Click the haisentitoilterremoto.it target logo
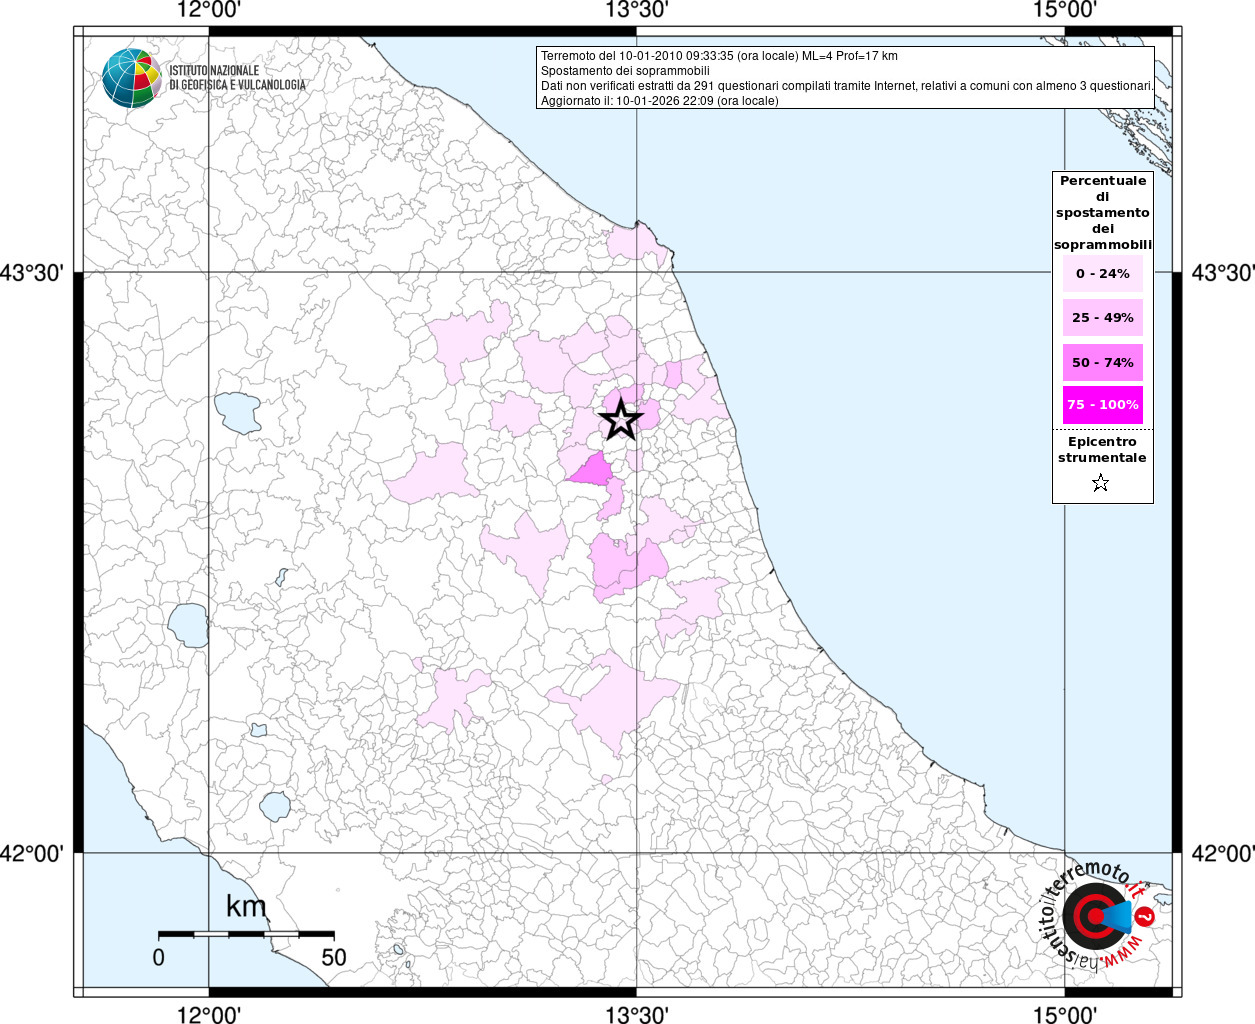The image size is (1255, 1024). [x=1097, y=916]
